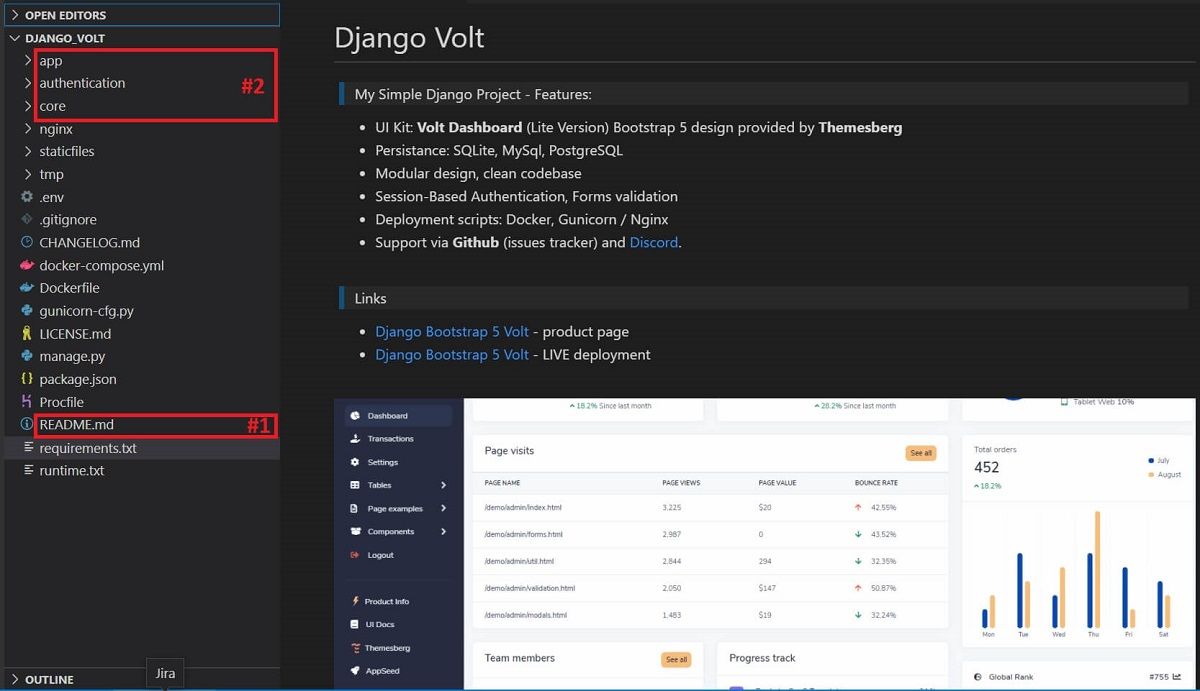Click the git diamond icon for .gitignore
Screen dimensions: 1200x691
tap(27, 219)
